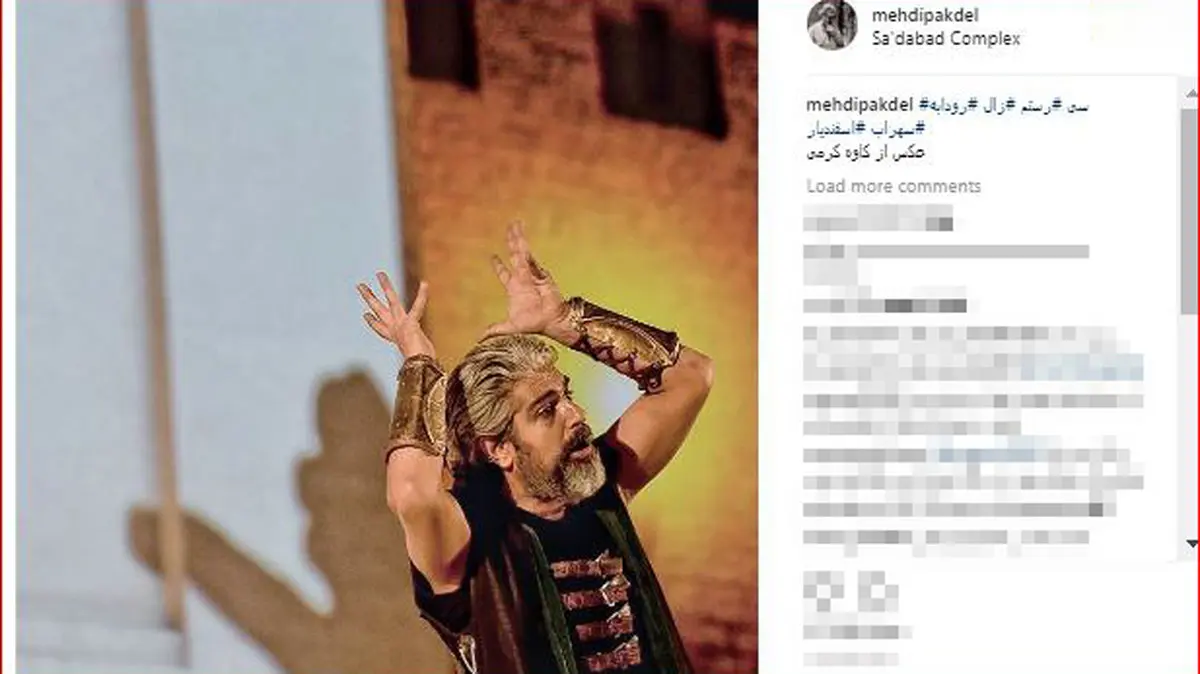The width and height of the screenshot is (1200, 674).
Task: Click the blurred likes count below icons
Action: click(858, 631)
